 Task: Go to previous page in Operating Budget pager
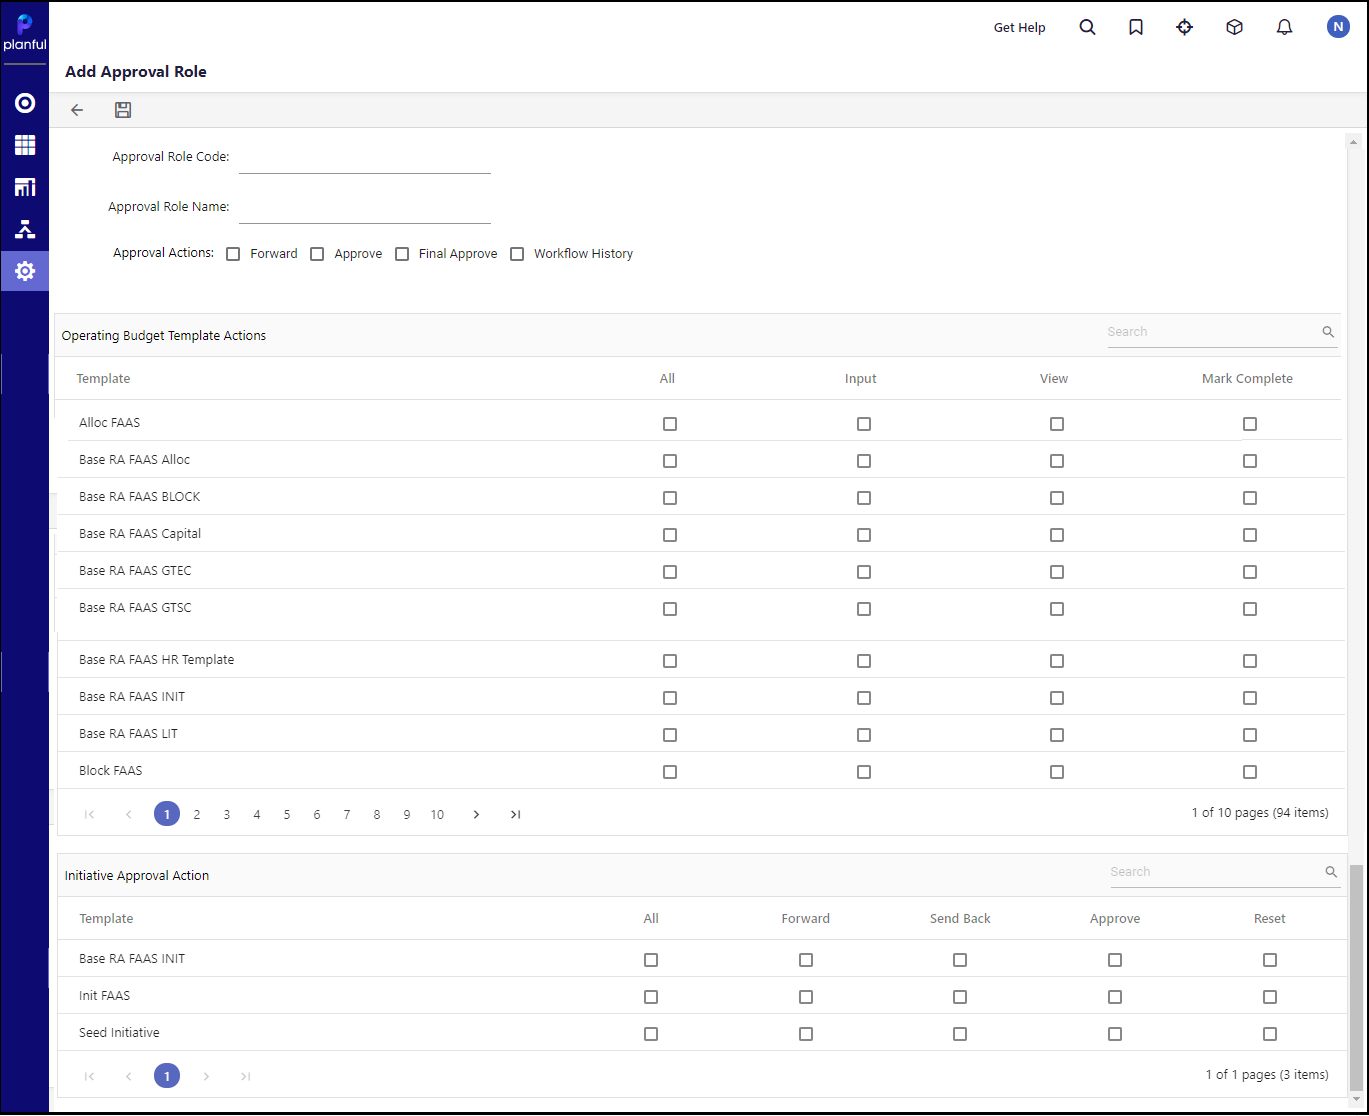coord(128,815)
